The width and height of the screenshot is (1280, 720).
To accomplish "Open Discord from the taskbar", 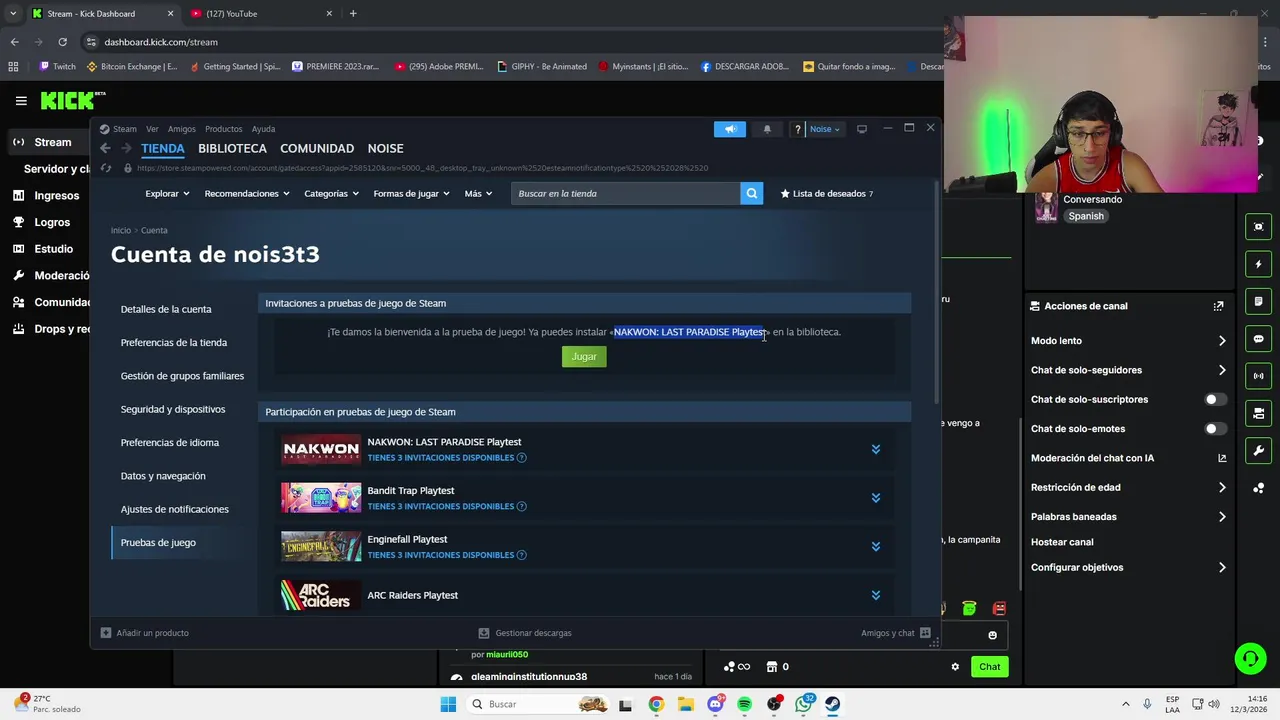I will (715, 704).
